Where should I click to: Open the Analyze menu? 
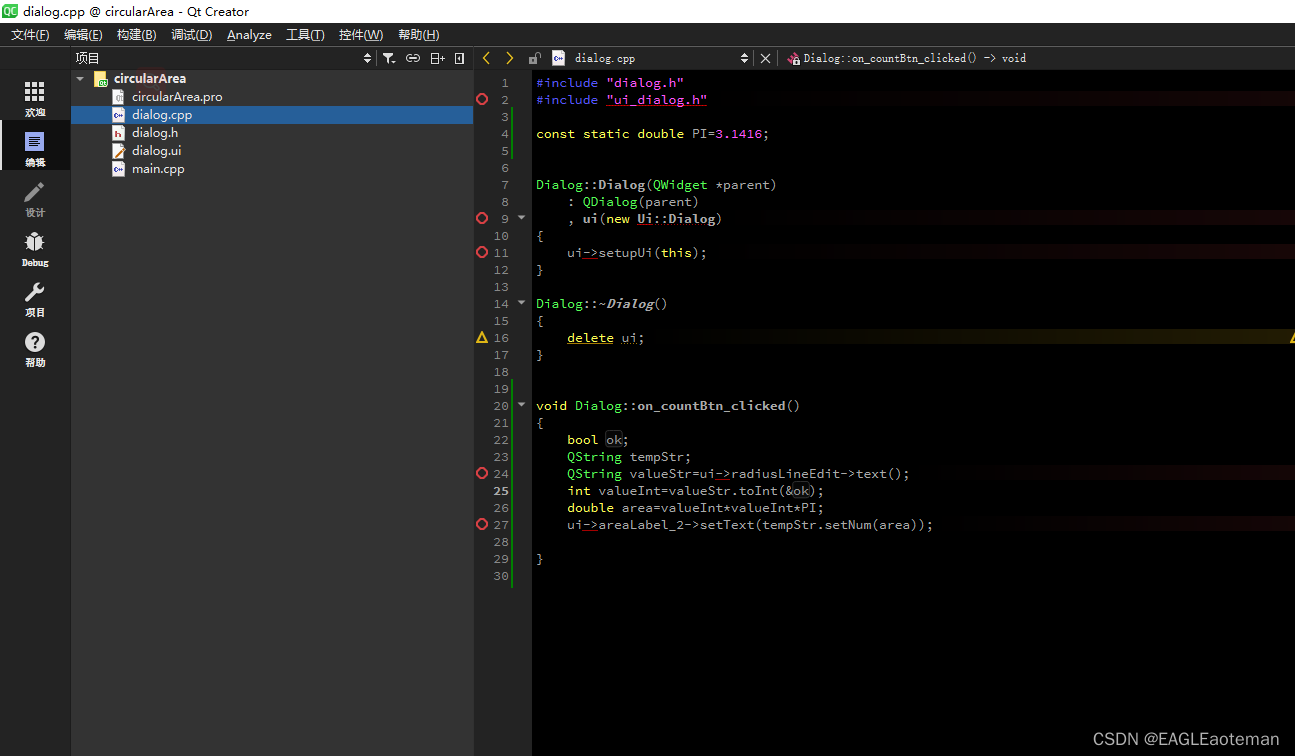click(249, 35)
